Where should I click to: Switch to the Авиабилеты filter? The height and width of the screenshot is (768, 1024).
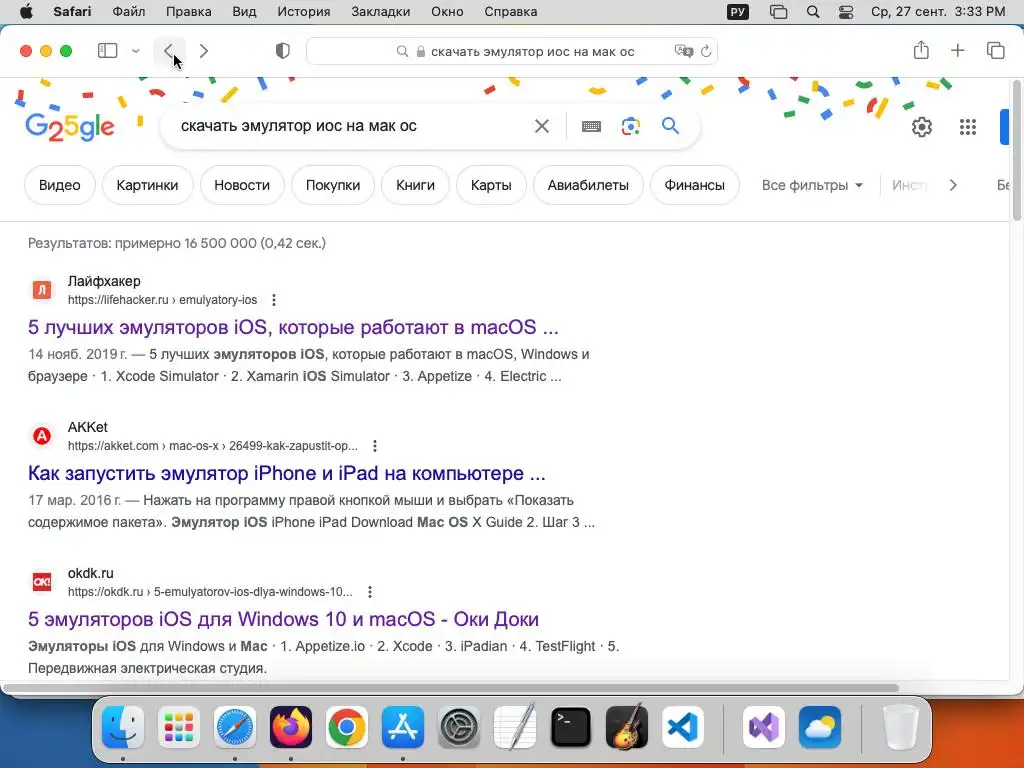click(588, 185)
